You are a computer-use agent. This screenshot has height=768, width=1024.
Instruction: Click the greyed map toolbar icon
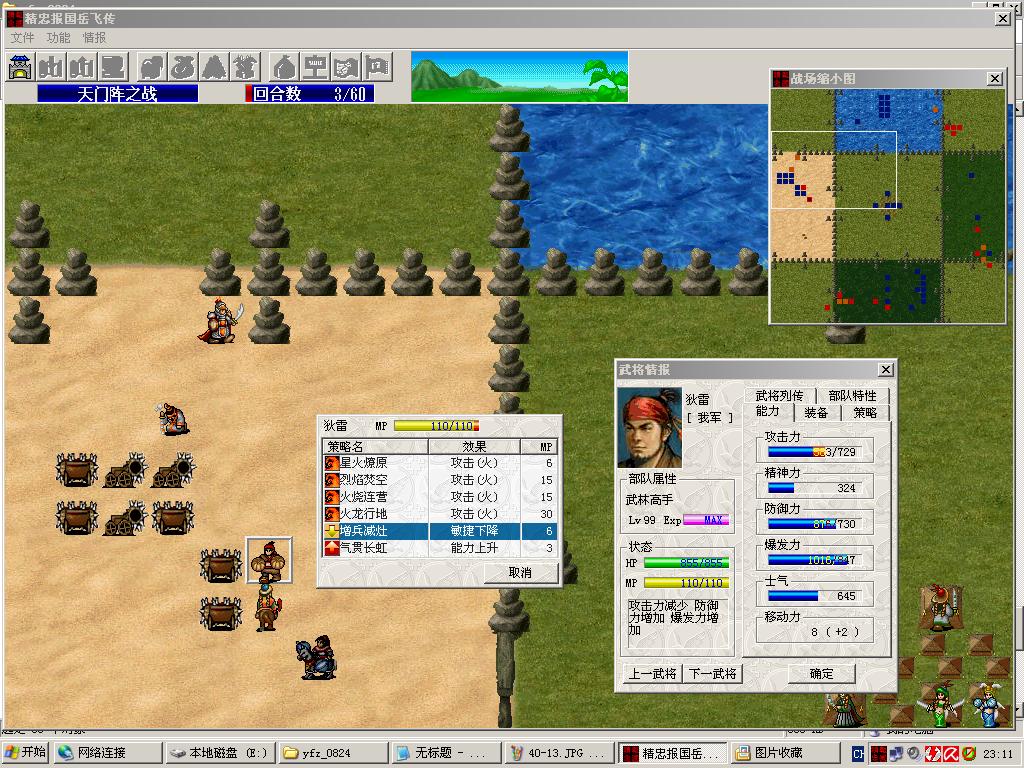[x=346, y=67]
